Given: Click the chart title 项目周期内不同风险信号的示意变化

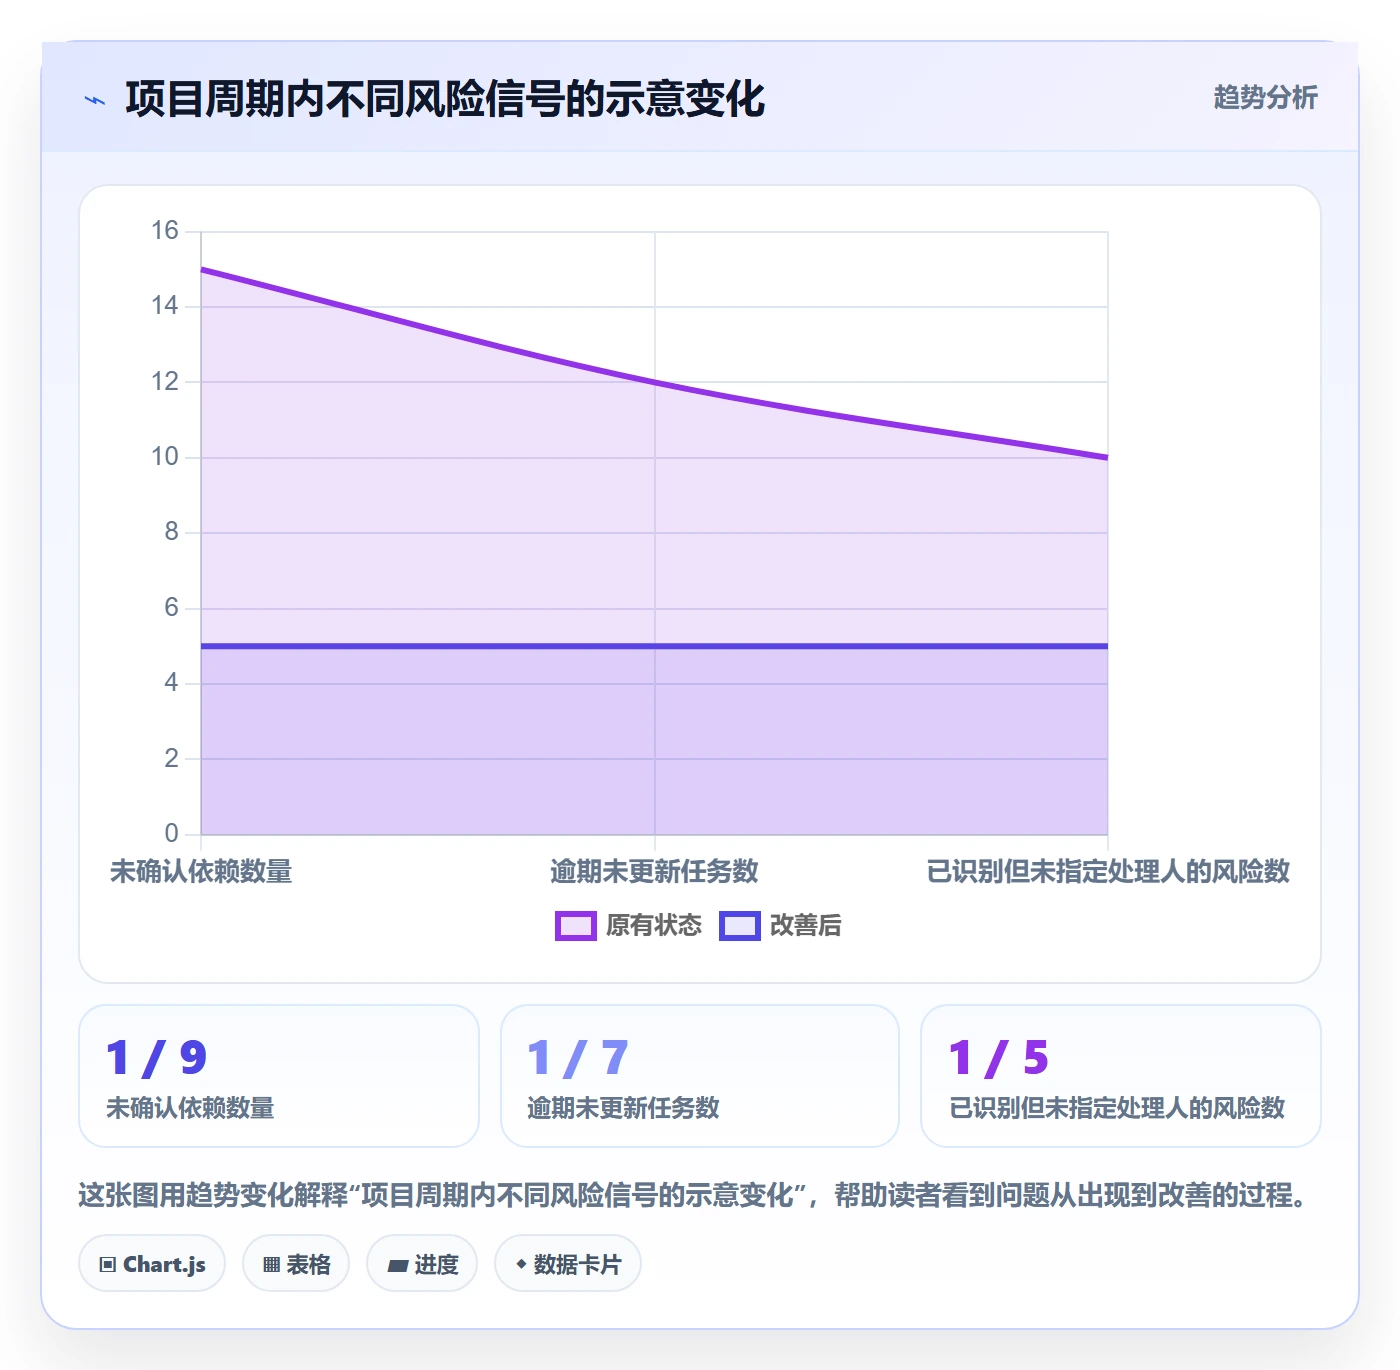Looking at the screenshot, I should pyautogui.click(x=445, y=99).
